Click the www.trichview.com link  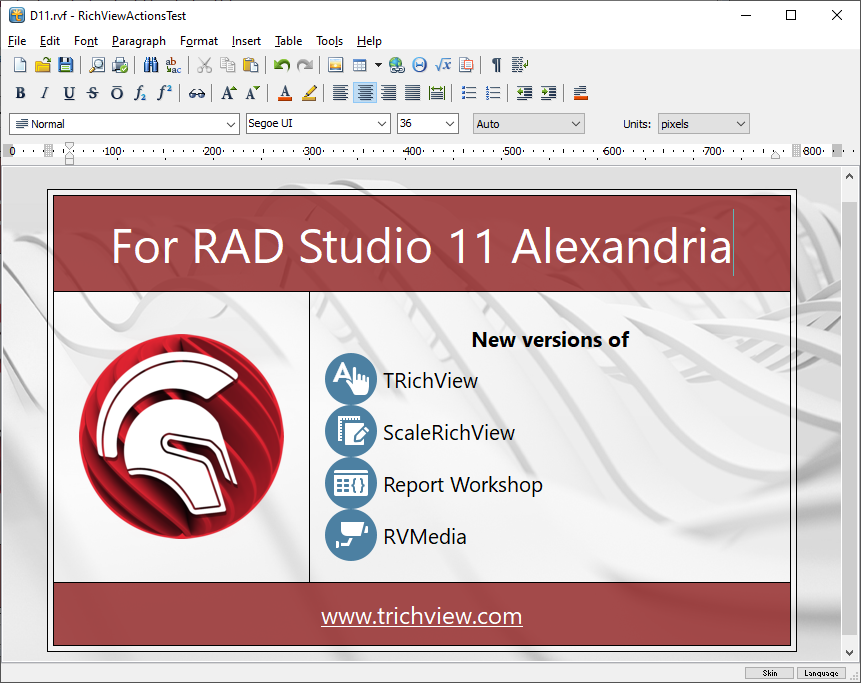pos(421,616)
